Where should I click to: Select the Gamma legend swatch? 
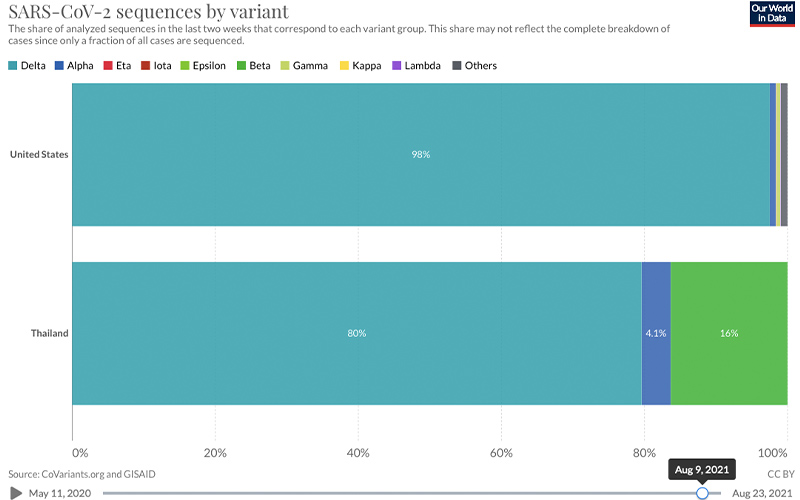[283, 66]
